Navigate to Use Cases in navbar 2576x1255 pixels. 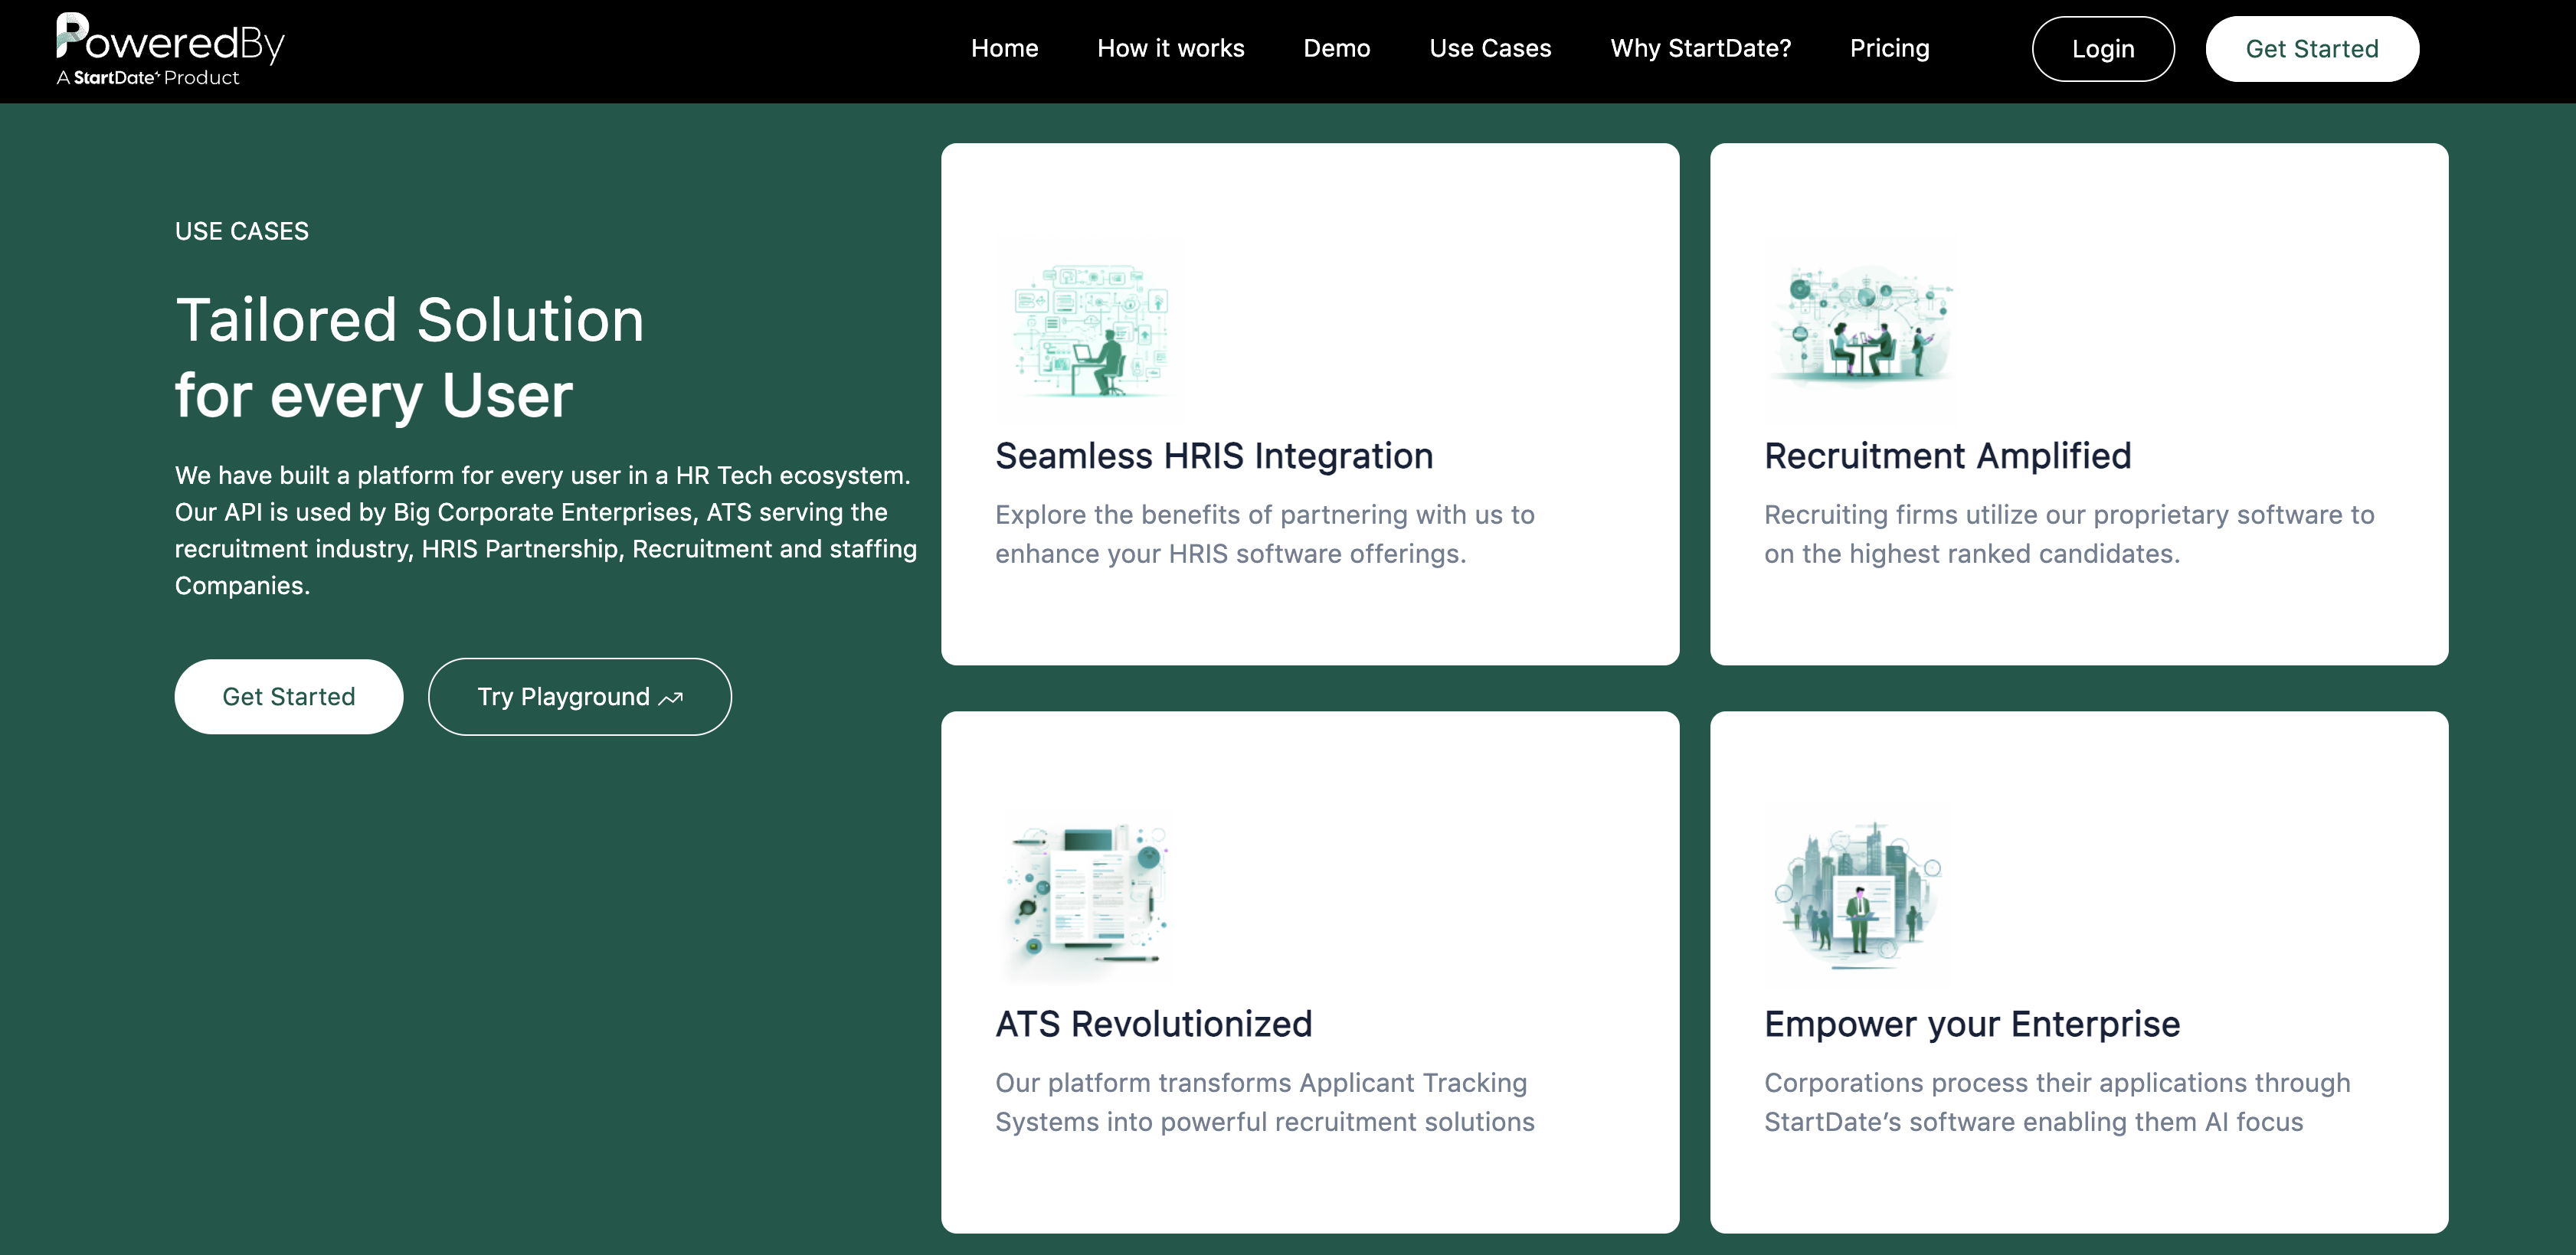1489,48
